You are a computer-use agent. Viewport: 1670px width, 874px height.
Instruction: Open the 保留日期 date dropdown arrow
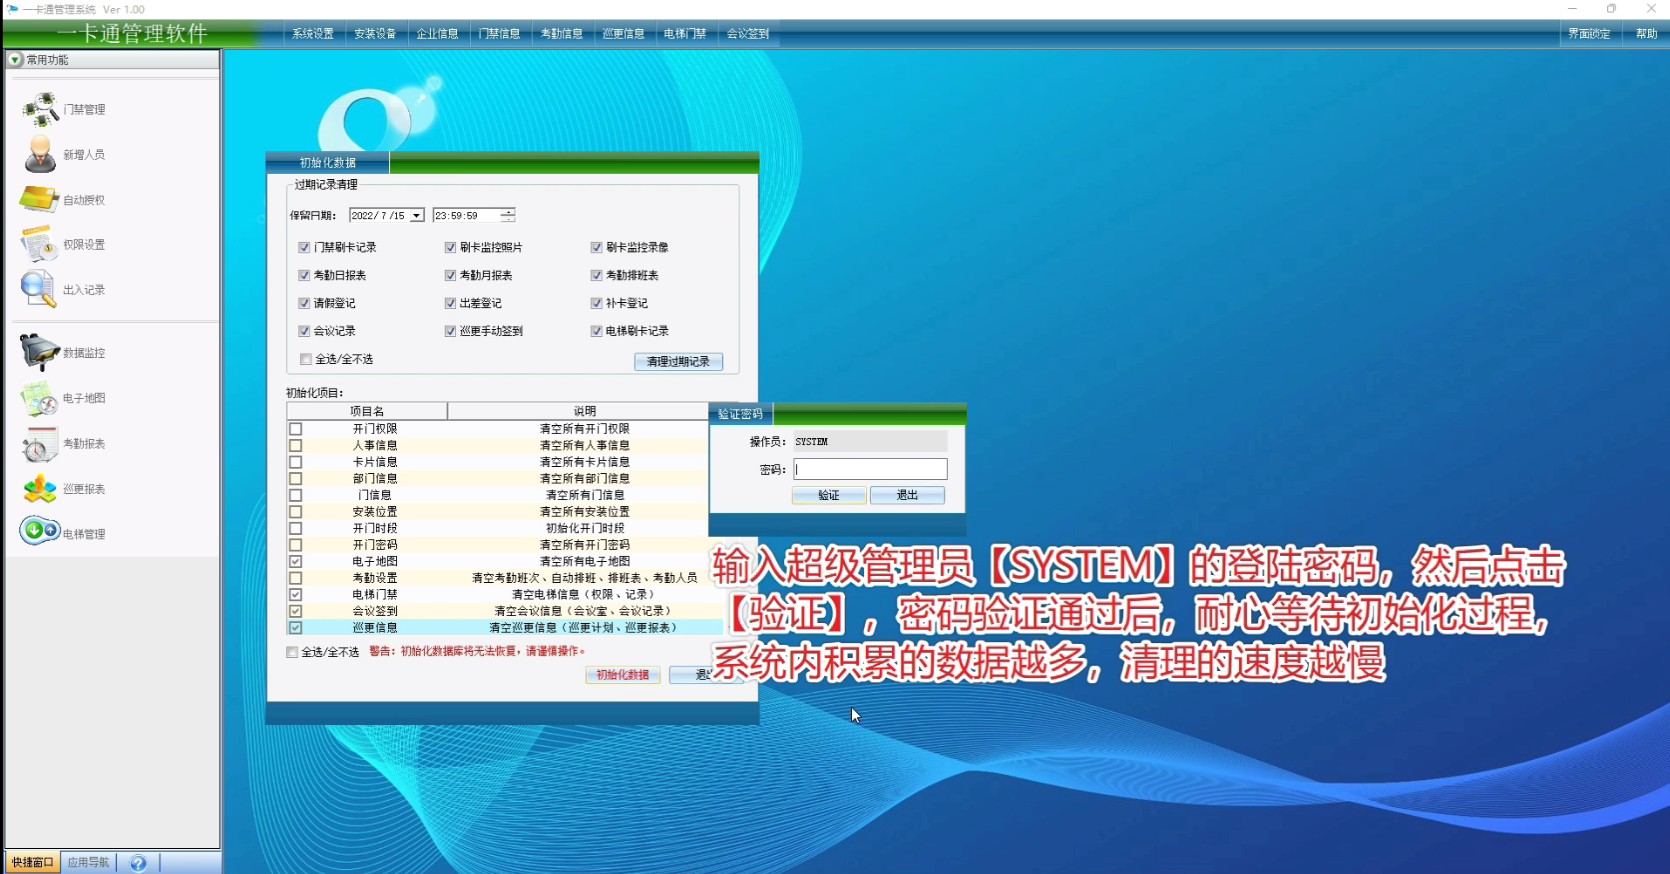click(x=417, y=216)
